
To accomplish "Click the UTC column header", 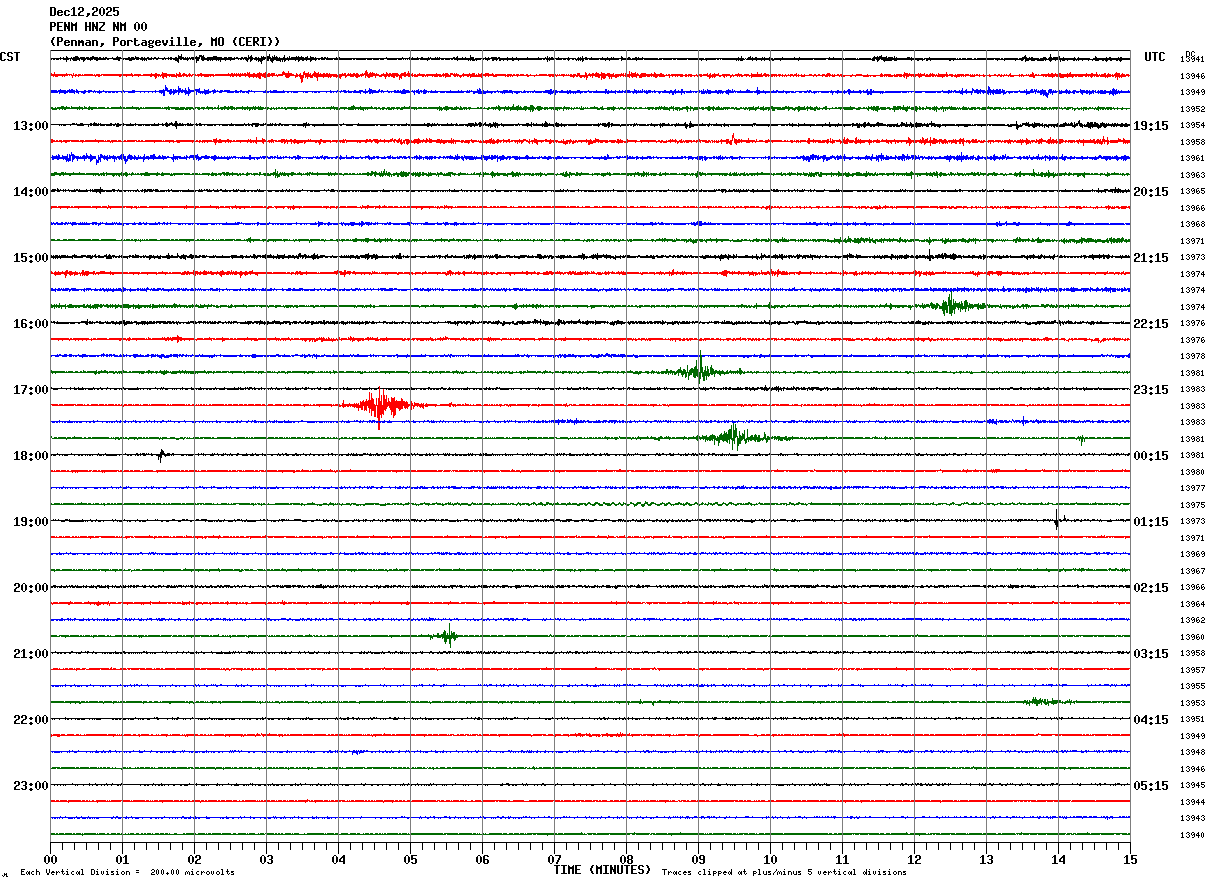I will (1155, 57).
